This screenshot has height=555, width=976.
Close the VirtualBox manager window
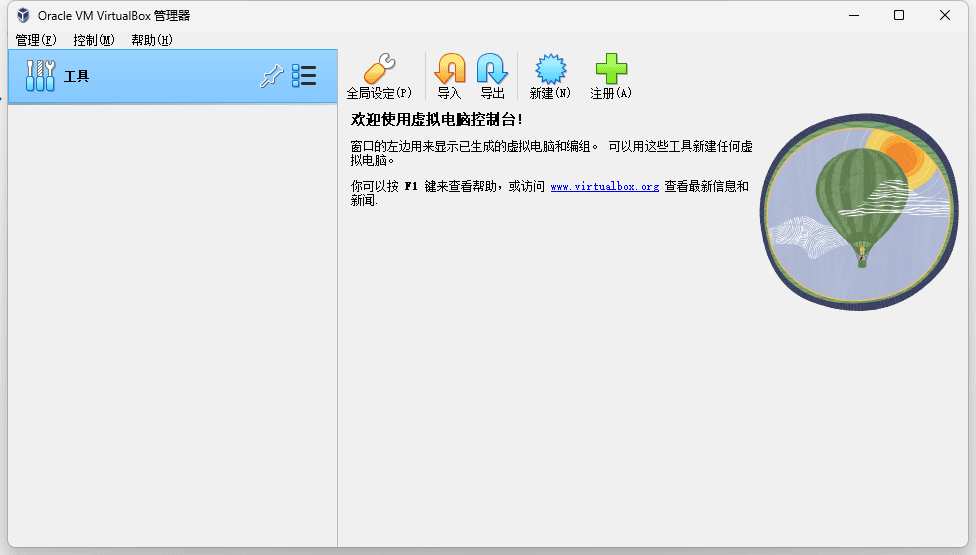(945, 15)
